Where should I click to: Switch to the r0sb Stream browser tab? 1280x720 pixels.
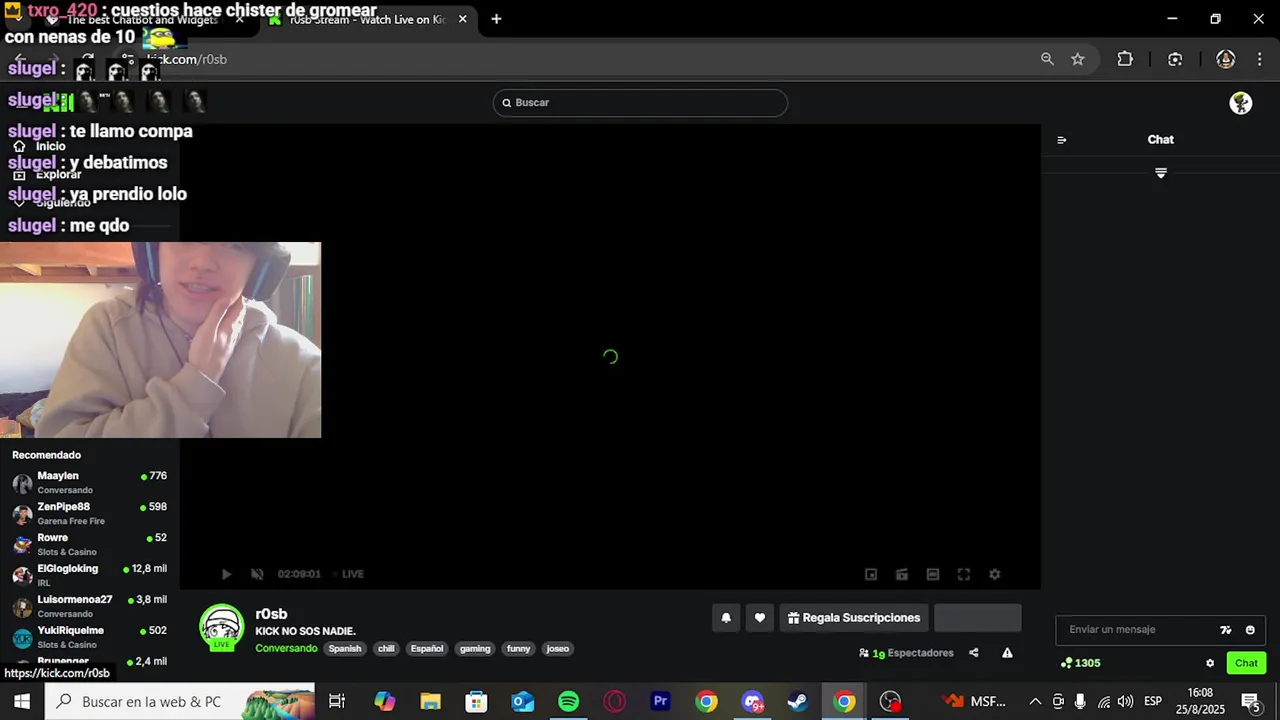[x=367, y=20]
